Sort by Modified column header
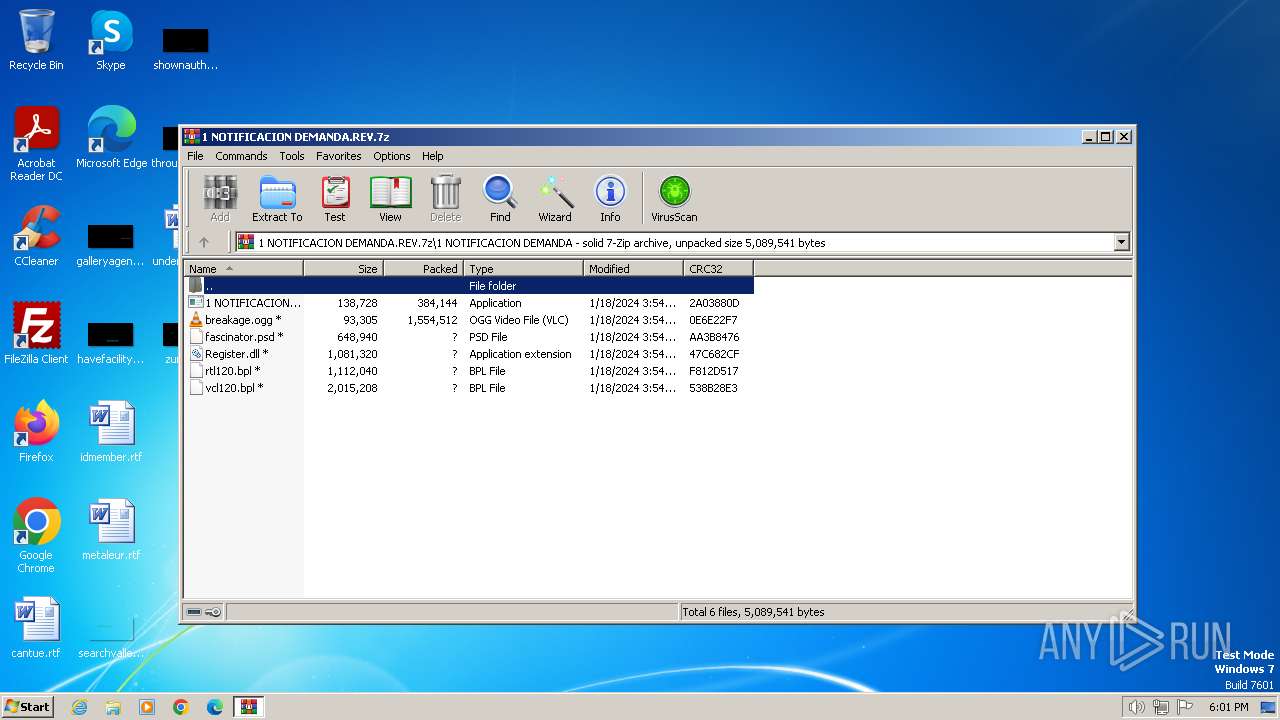The image size is (1280, 720). [x=633, y=268]
